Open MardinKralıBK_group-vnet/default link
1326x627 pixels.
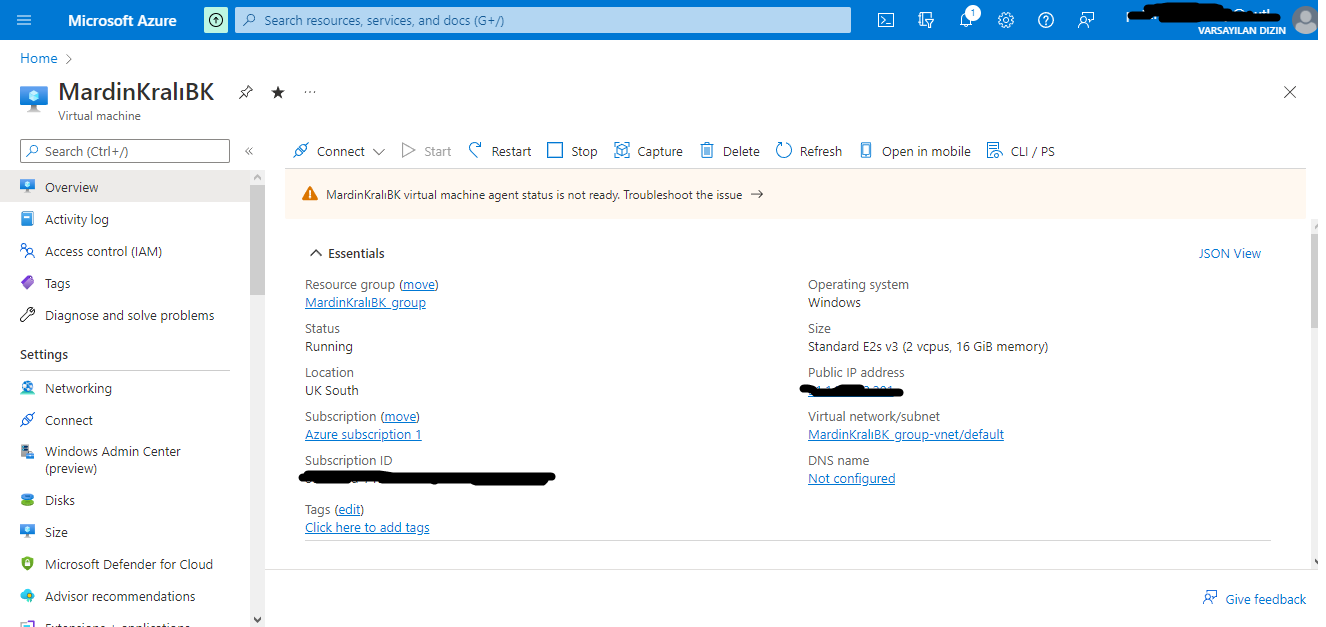(x=906, y=435)
